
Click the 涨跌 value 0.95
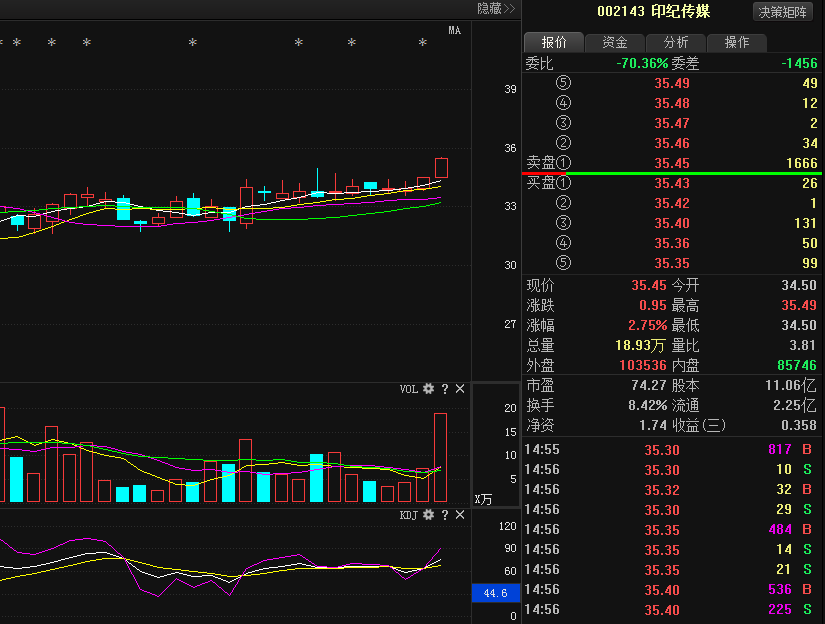click(653, 305)
